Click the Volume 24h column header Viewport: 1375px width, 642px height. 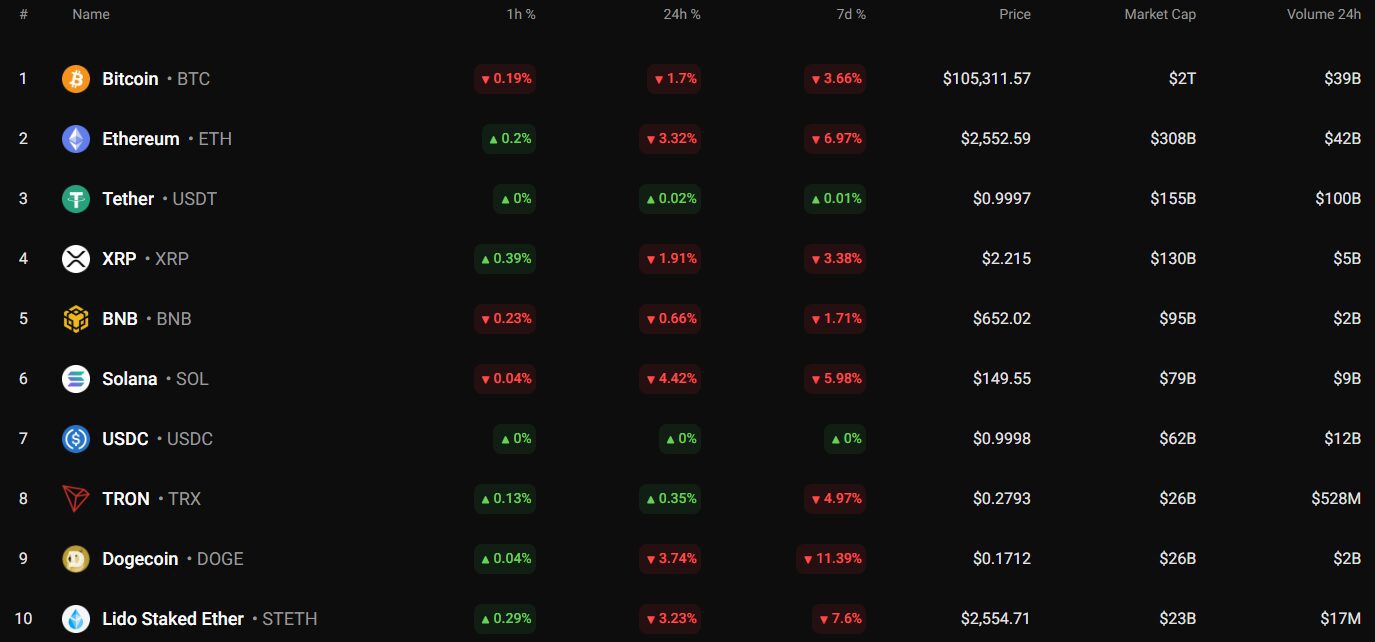(1325, 14)
